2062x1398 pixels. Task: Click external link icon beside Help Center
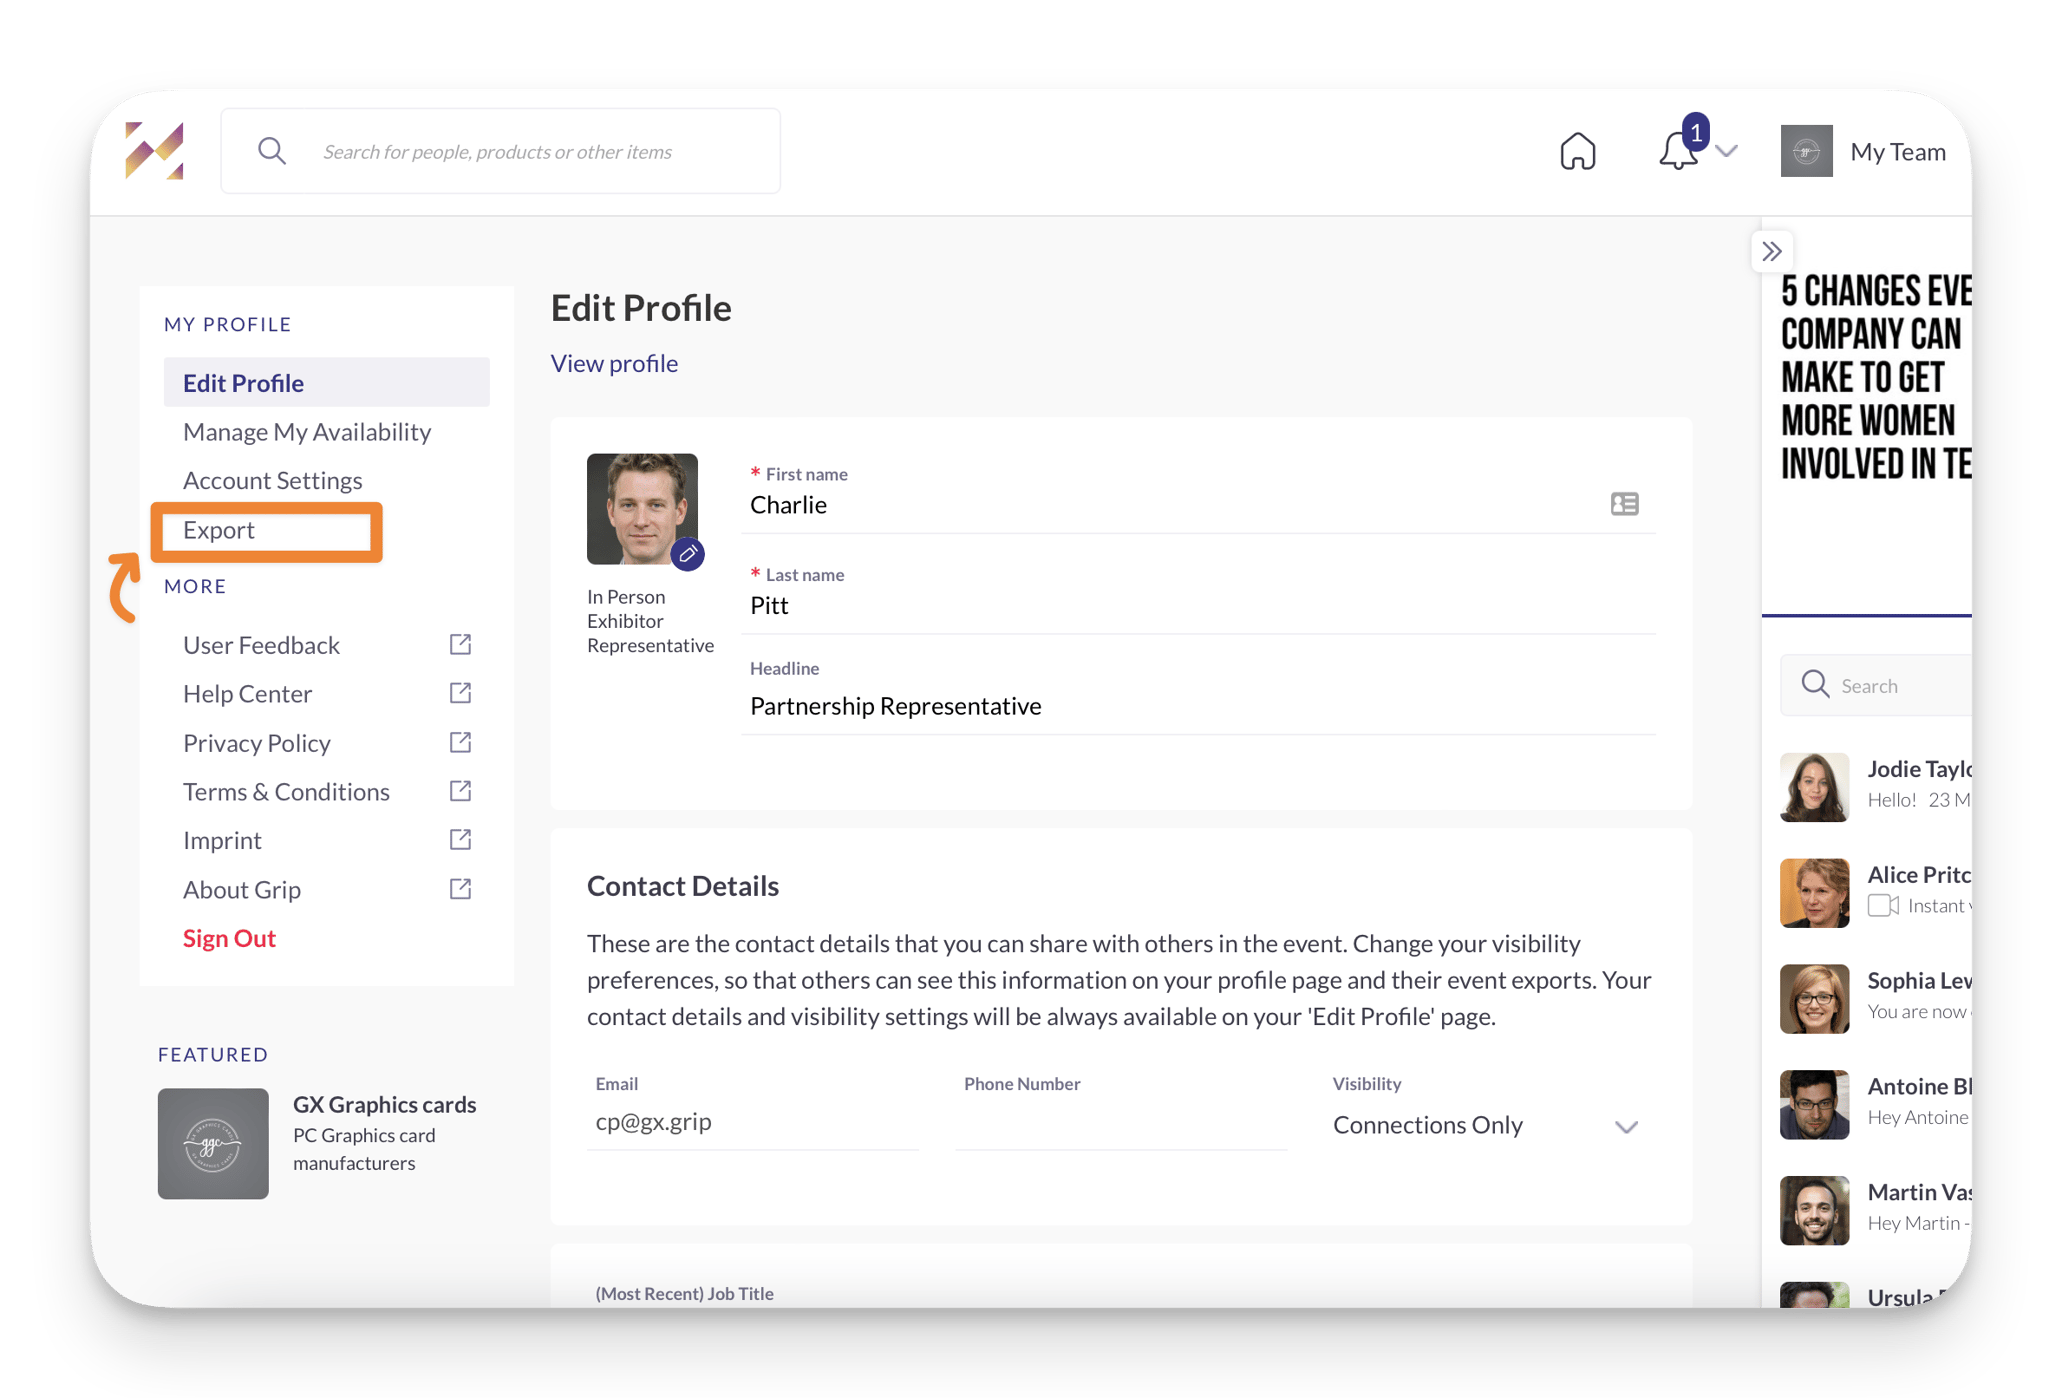tap(460, 693)
